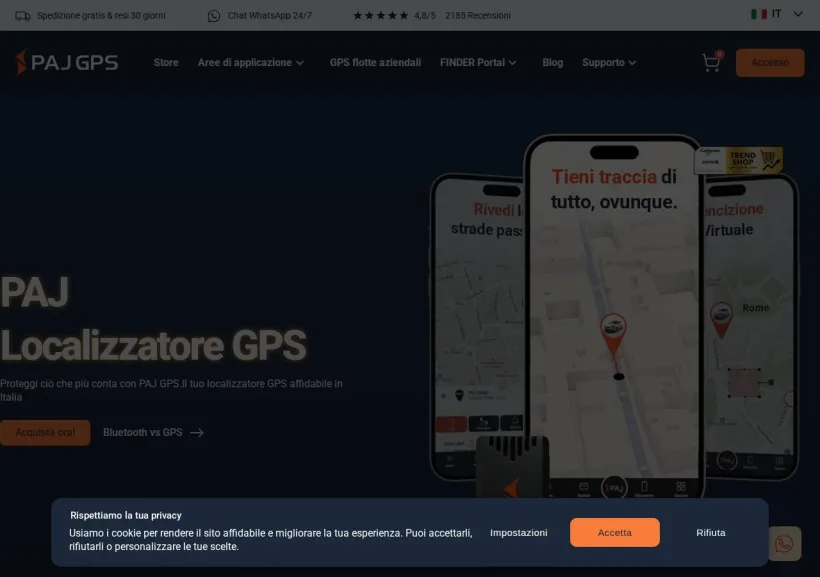The height and width of the screenshot is (577, 820).
Task: Click the Localizzatore GPS heading
Action: (x=153, y=345)
